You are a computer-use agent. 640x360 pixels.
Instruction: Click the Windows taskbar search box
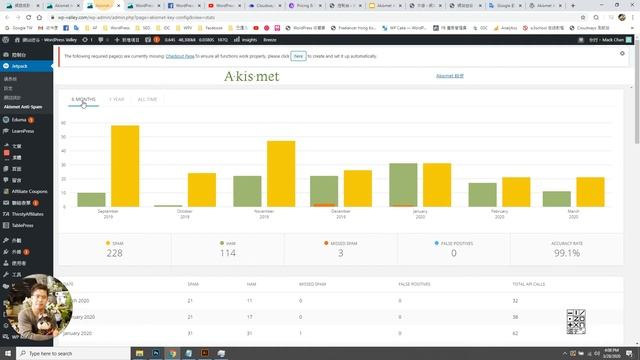click(73, 353)
